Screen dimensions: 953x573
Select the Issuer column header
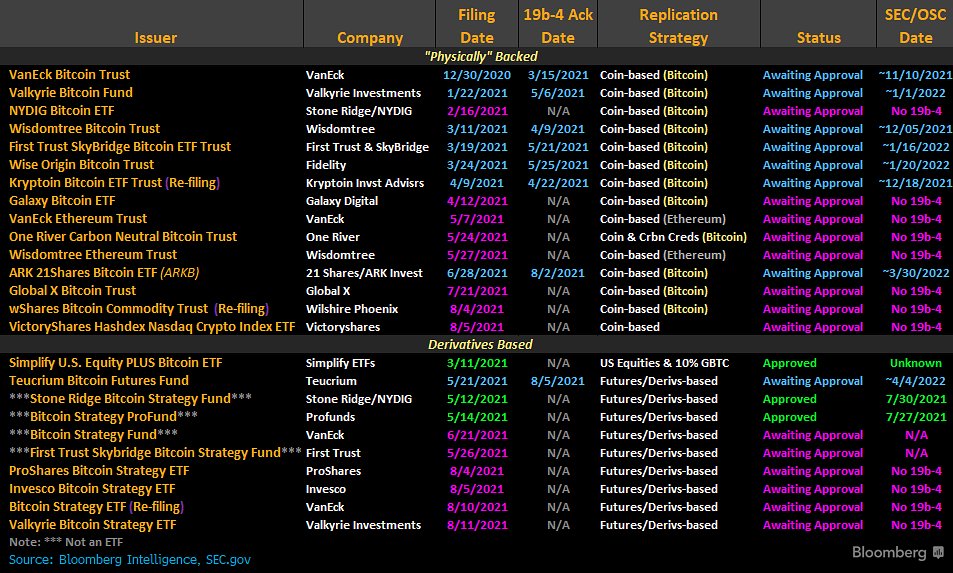[155, 38]
